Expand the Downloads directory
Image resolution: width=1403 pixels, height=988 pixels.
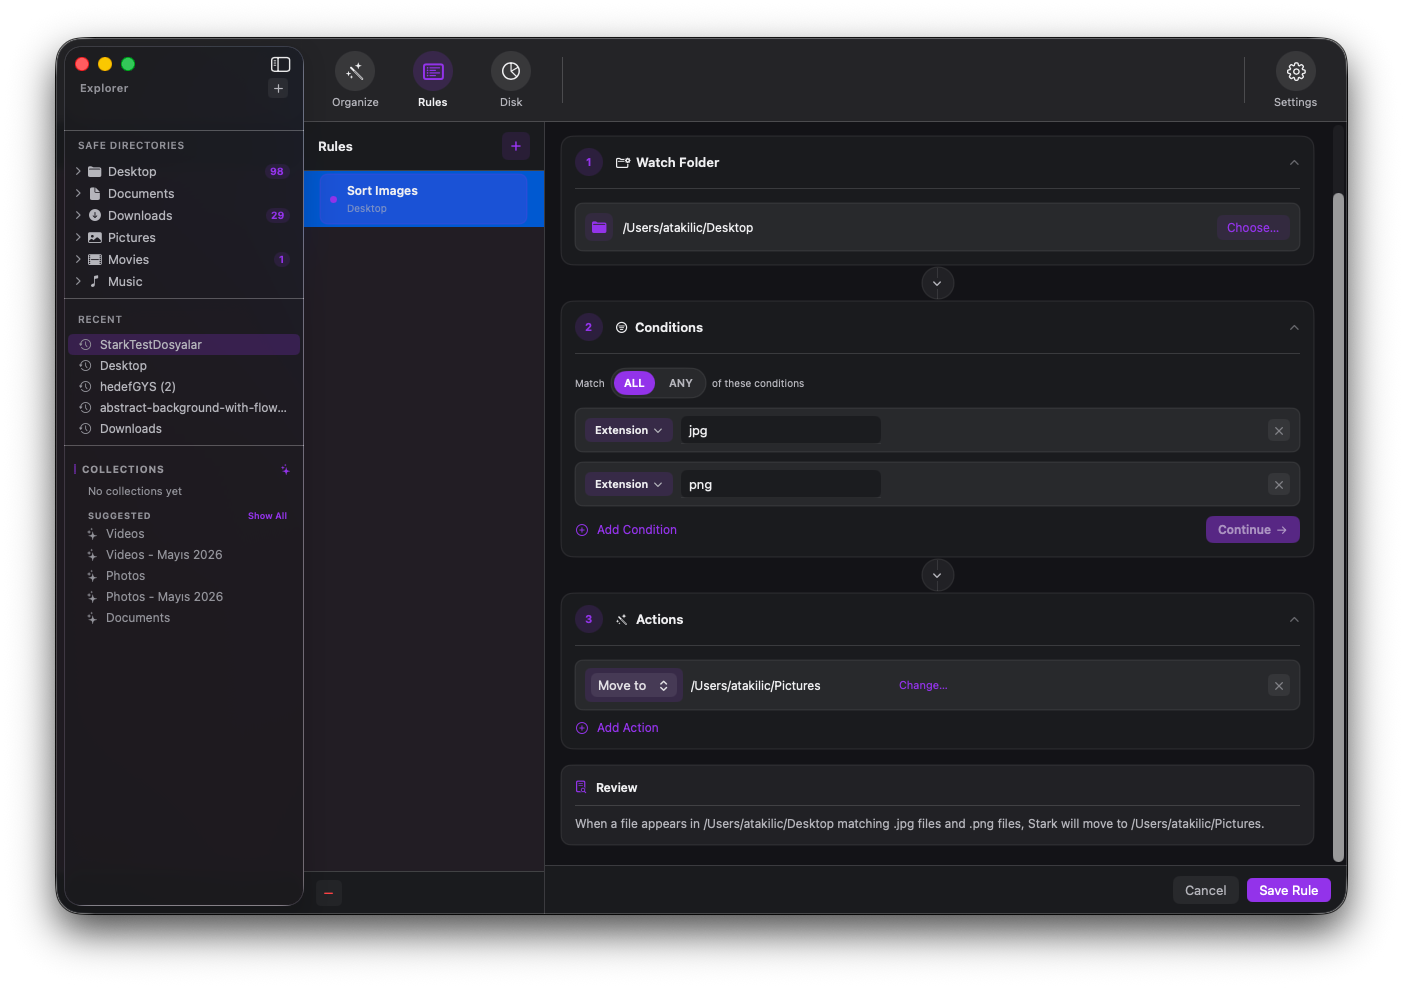[78, 216]
